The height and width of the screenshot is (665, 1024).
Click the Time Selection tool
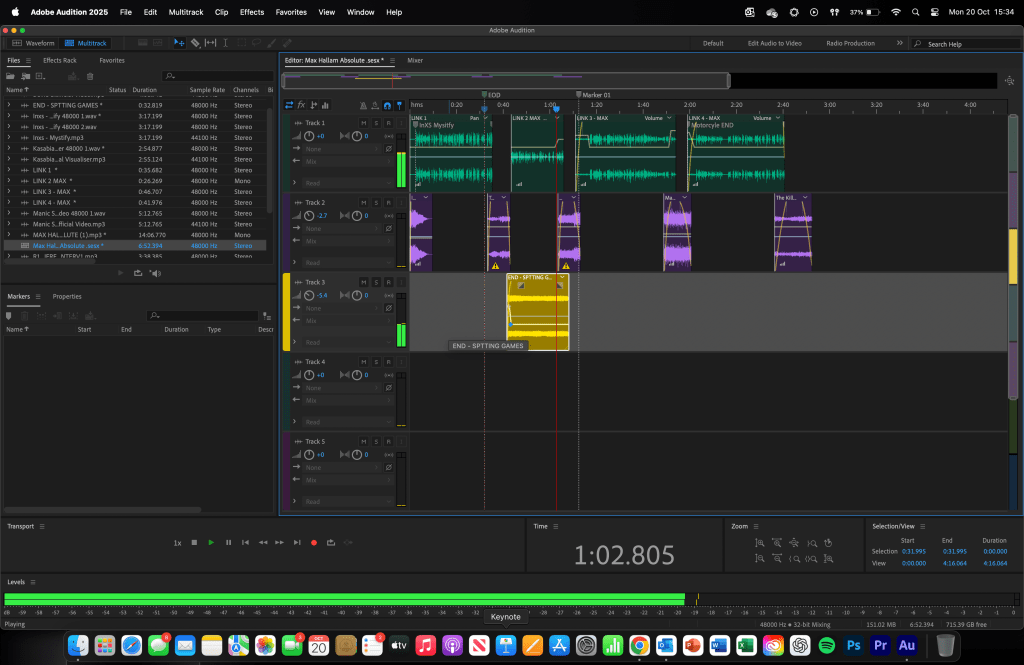[226, 43]
